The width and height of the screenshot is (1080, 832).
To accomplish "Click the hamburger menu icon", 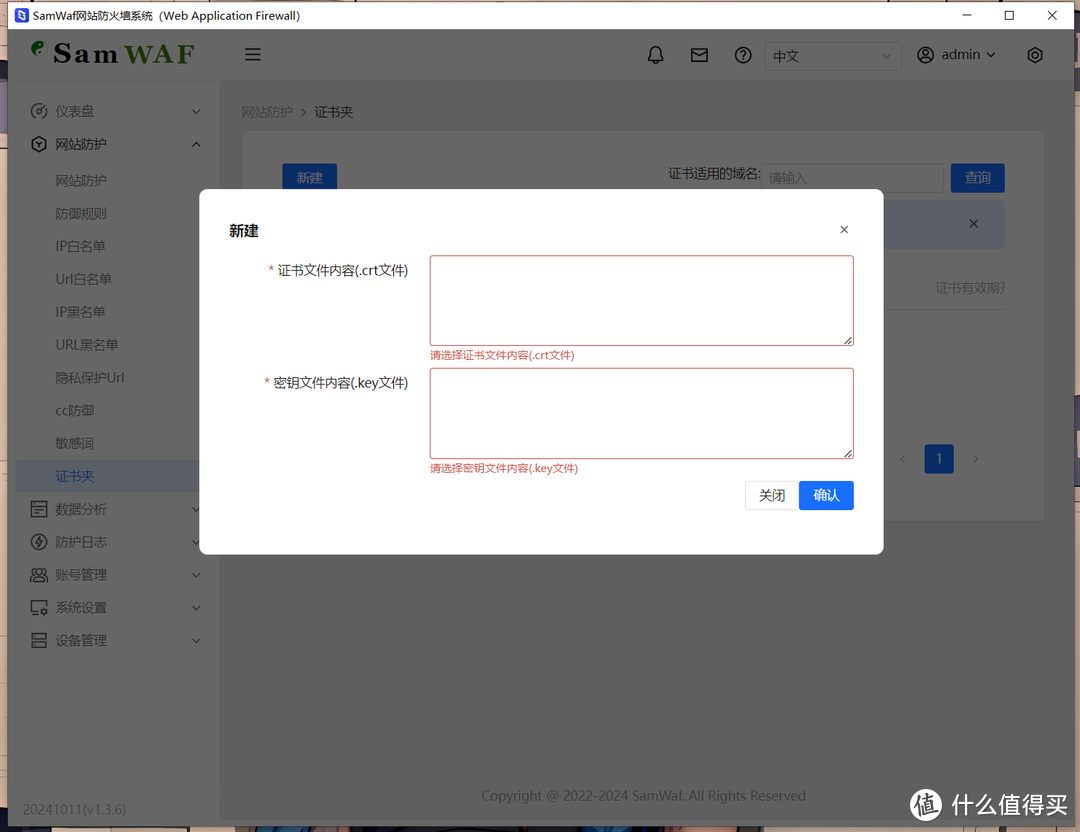I will point(252,54).
